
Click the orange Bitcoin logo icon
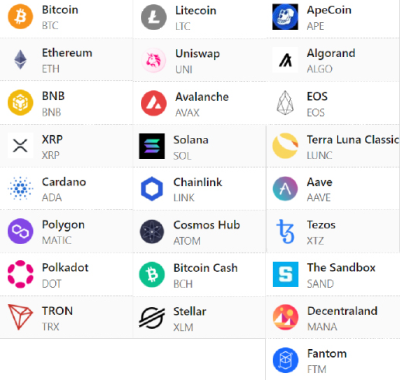tap(20, 17)
